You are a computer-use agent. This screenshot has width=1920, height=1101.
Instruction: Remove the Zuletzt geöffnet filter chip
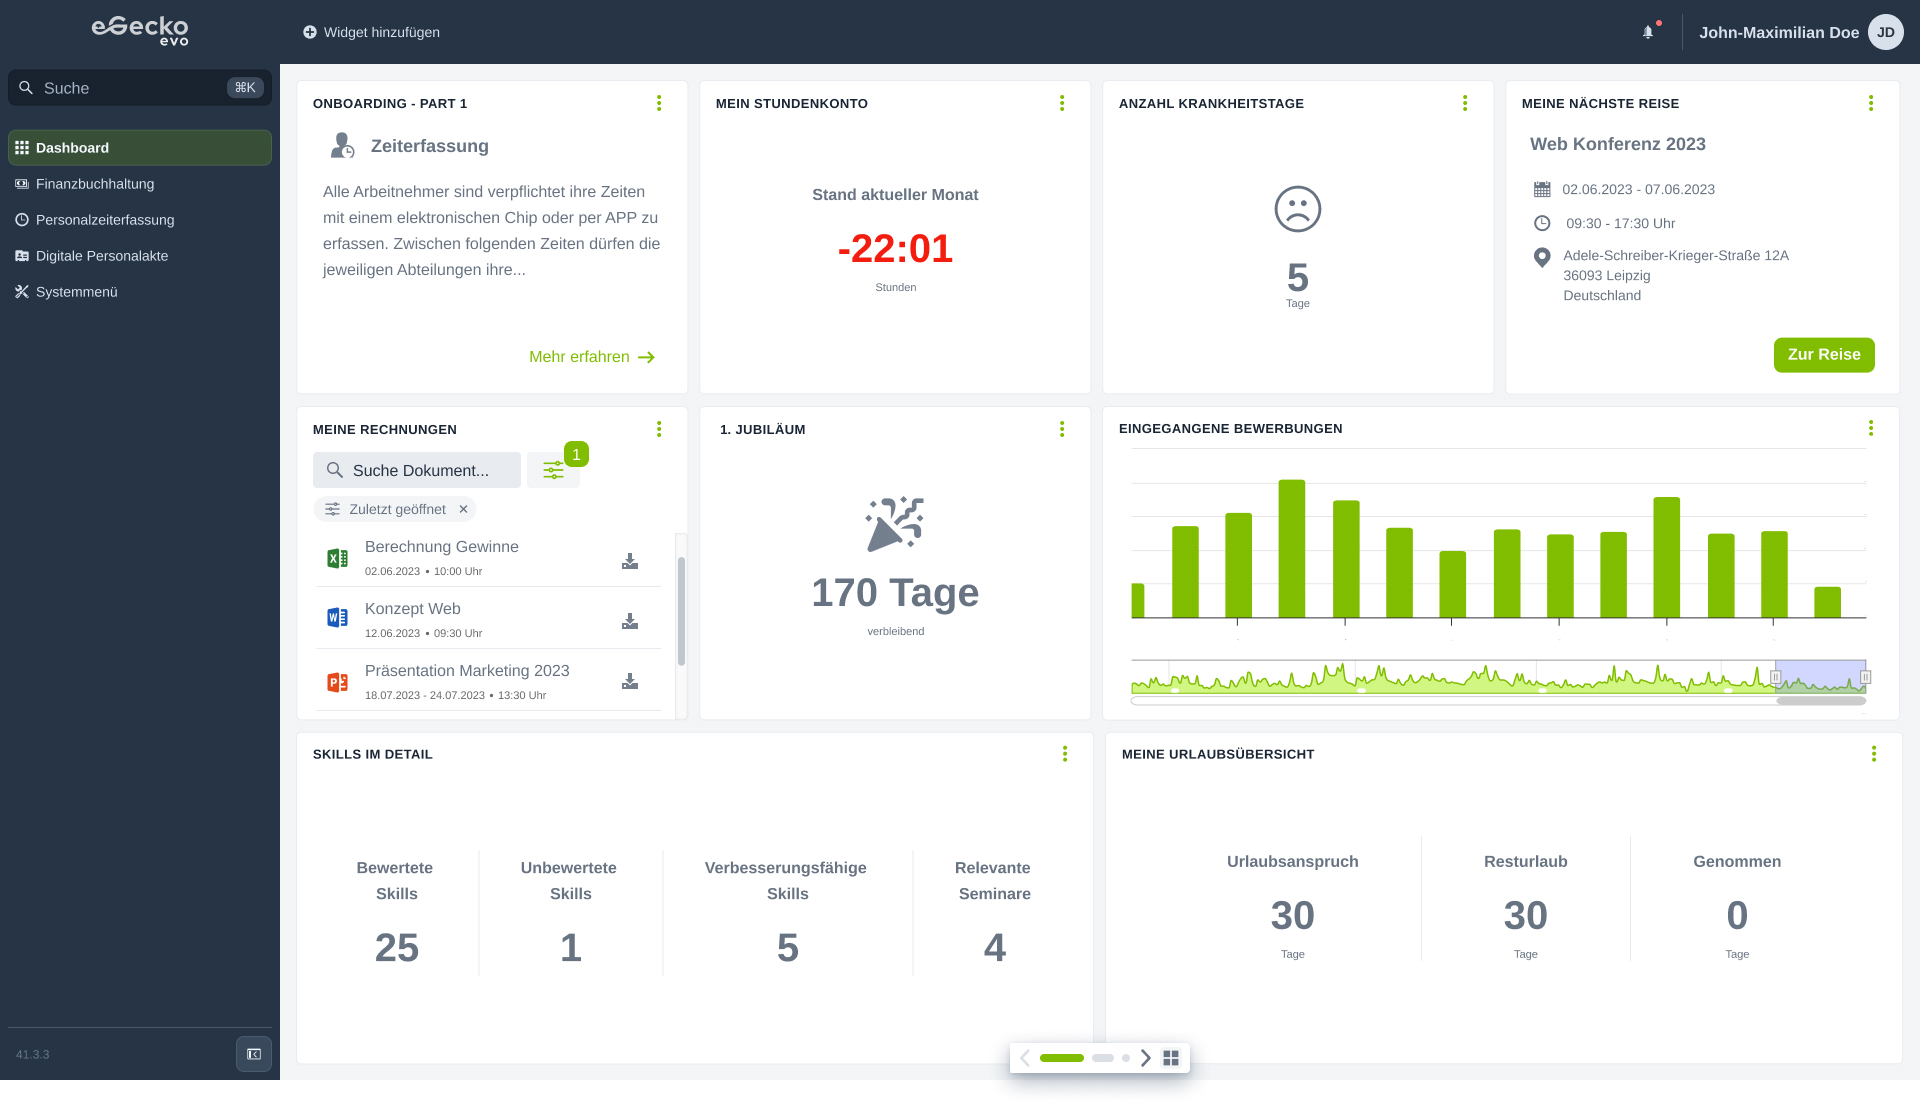[463, 509]
